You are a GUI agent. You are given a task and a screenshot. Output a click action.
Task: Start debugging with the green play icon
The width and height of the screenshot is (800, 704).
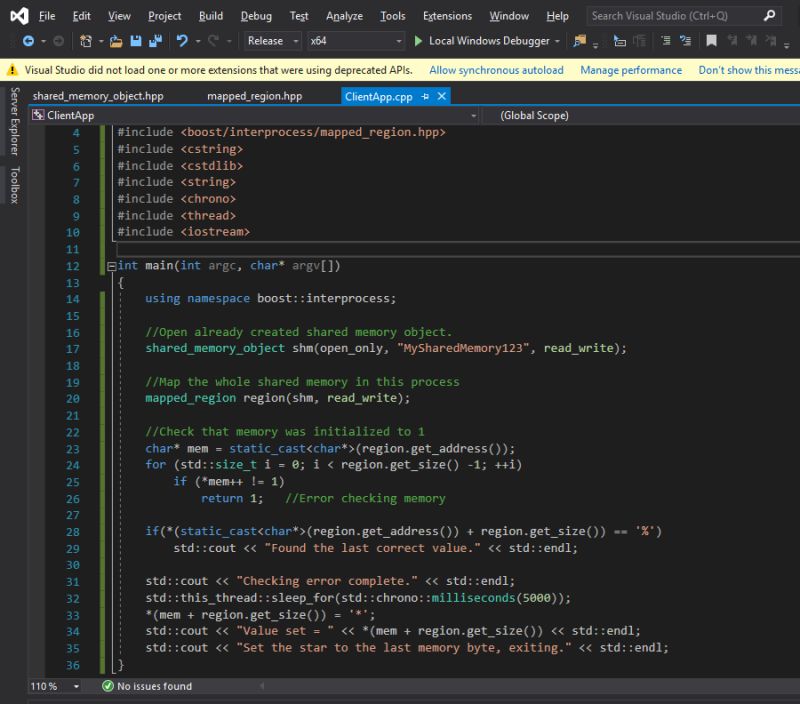[418, 41]
